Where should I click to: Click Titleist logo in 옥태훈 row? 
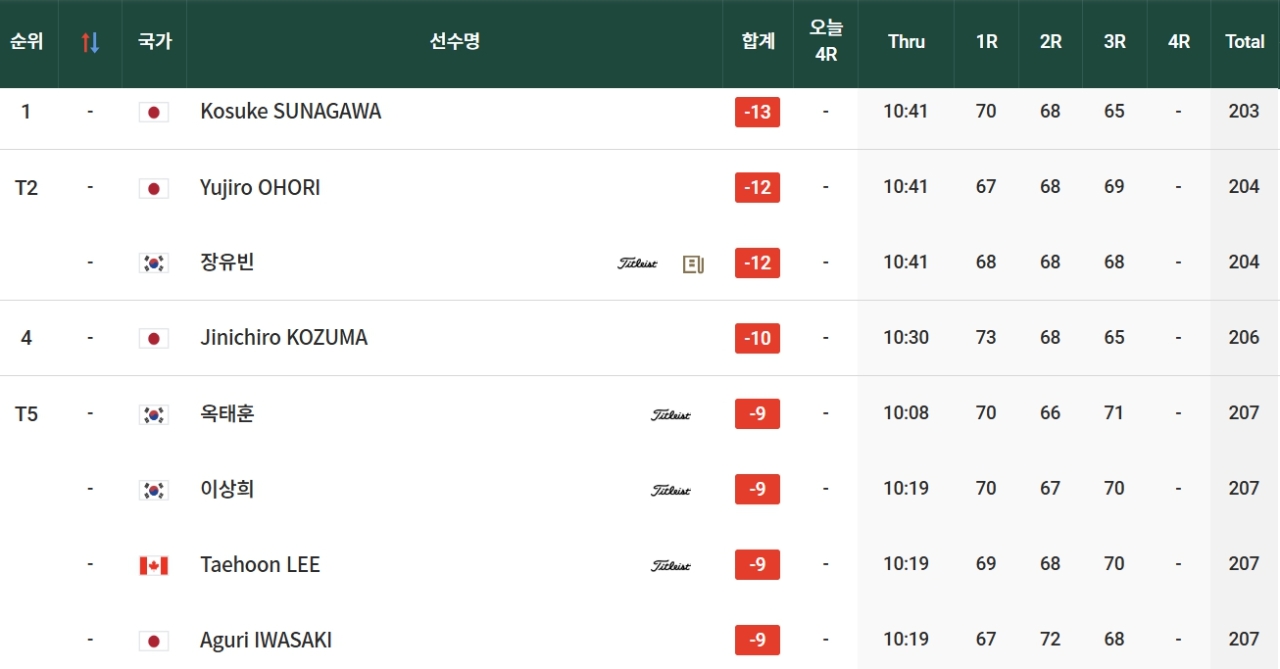tap(671, 414)
